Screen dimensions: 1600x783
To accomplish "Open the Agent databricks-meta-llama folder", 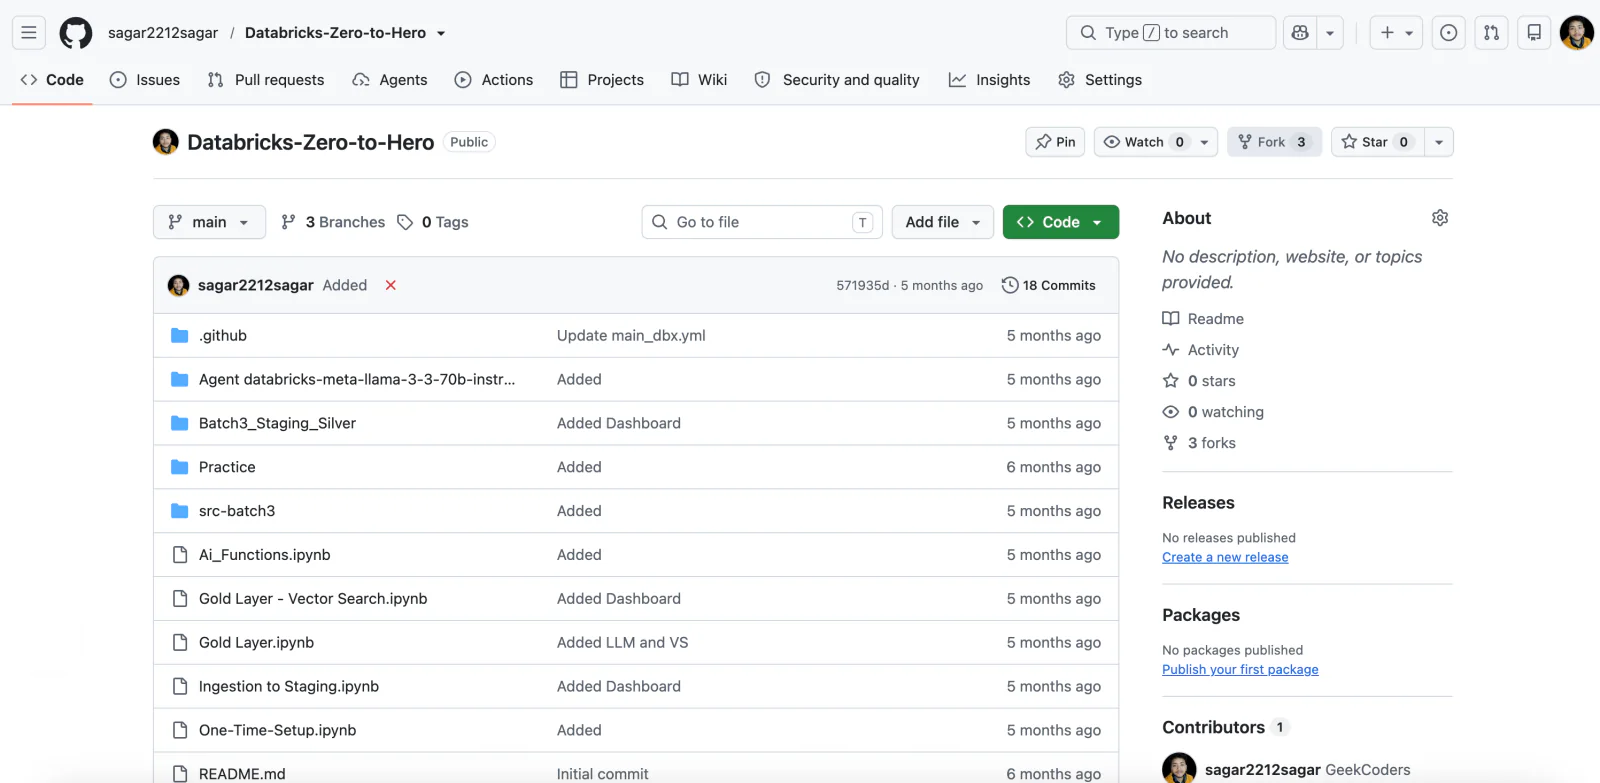I will tap(357, 380).
